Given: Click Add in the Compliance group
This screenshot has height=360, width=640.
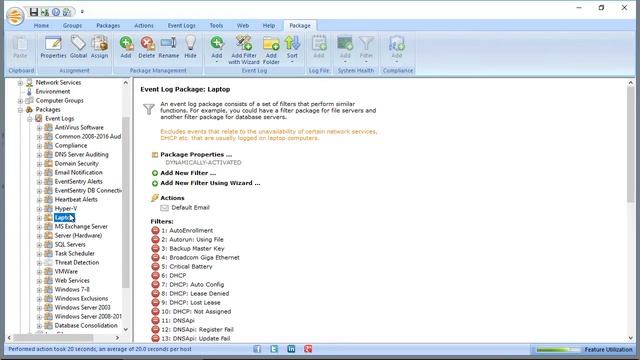Looking at the screenshot, I should 397,49.
